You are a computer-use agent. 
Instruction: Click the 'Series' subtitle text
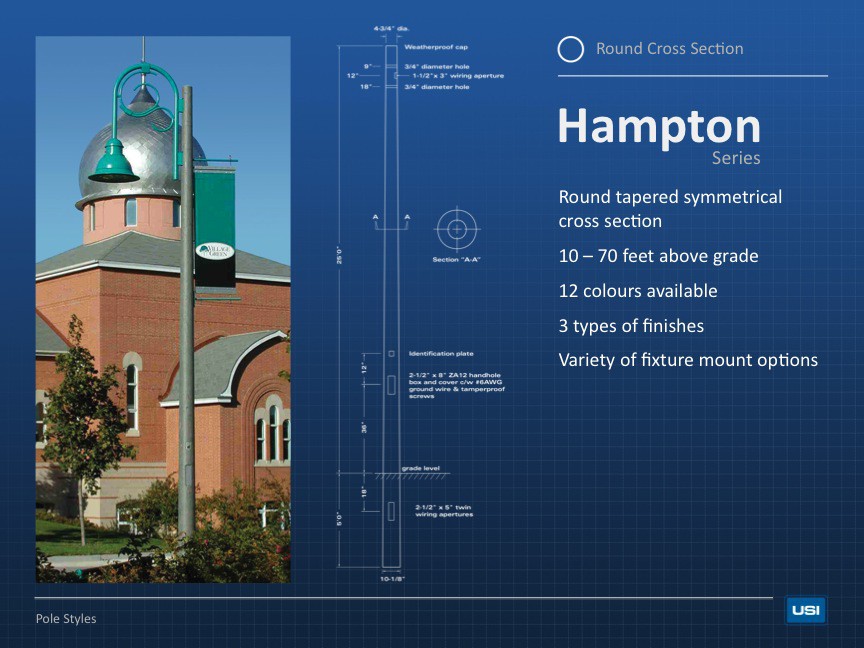[736, 158]
